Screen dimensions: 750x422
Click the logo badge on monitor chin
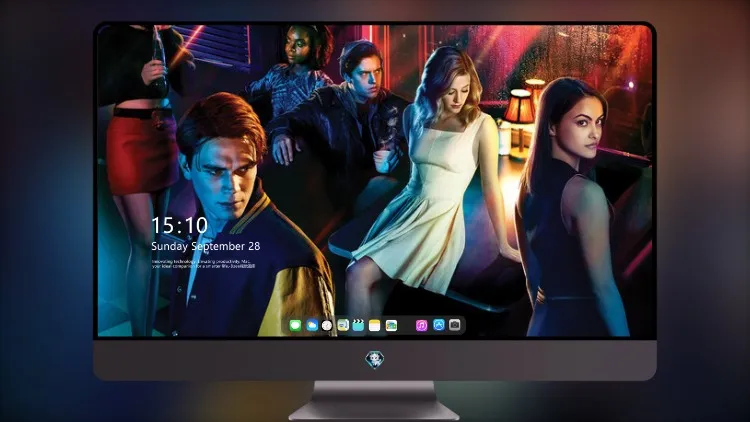point(375,359)
